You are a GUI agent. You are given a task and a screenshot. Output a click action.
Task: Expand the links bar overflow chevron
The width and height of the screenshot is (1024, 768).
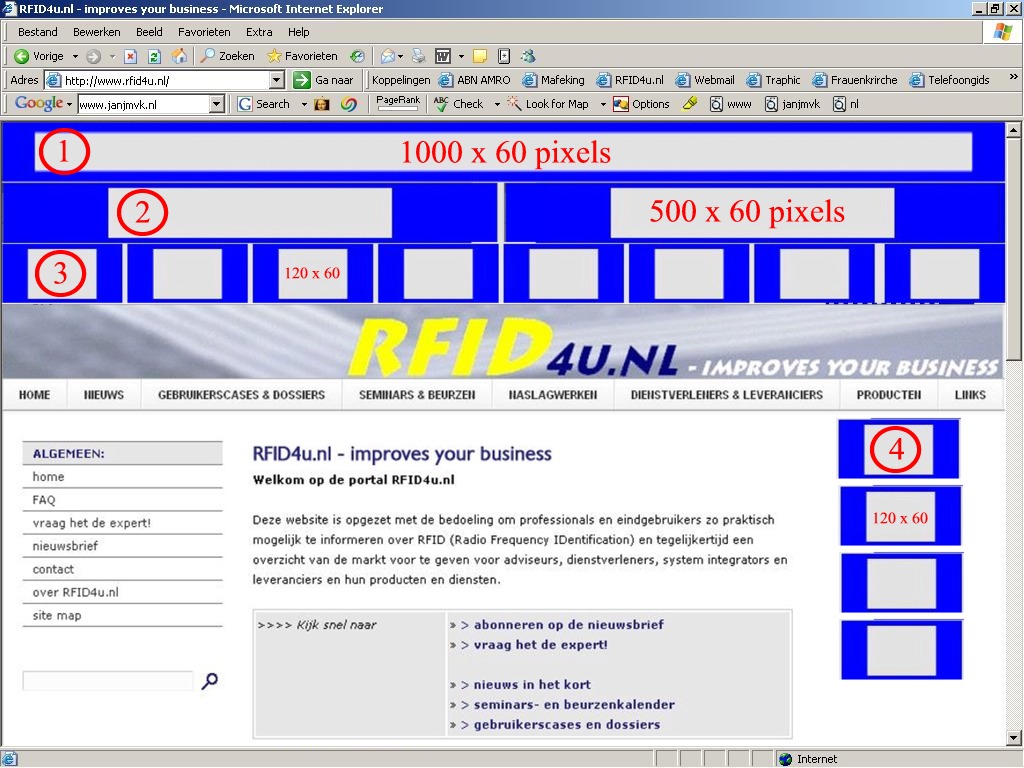point(1014,77)
